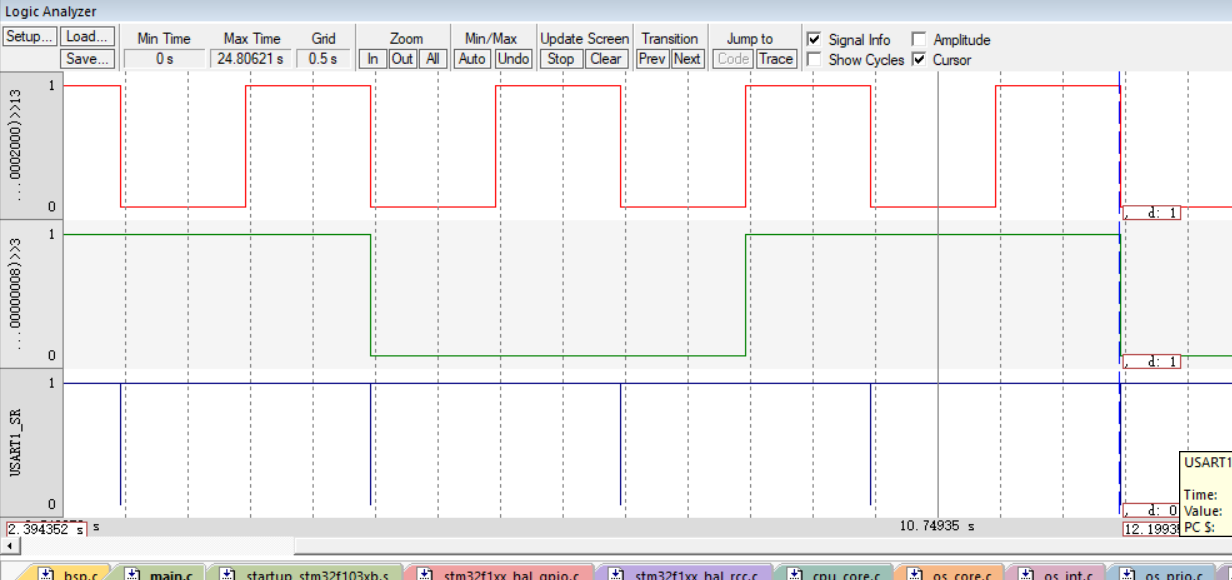Enable the Amplitude checkbox
Image resolution: width=1232 pixels, height=580 pixels.
(x=919, y=40)
